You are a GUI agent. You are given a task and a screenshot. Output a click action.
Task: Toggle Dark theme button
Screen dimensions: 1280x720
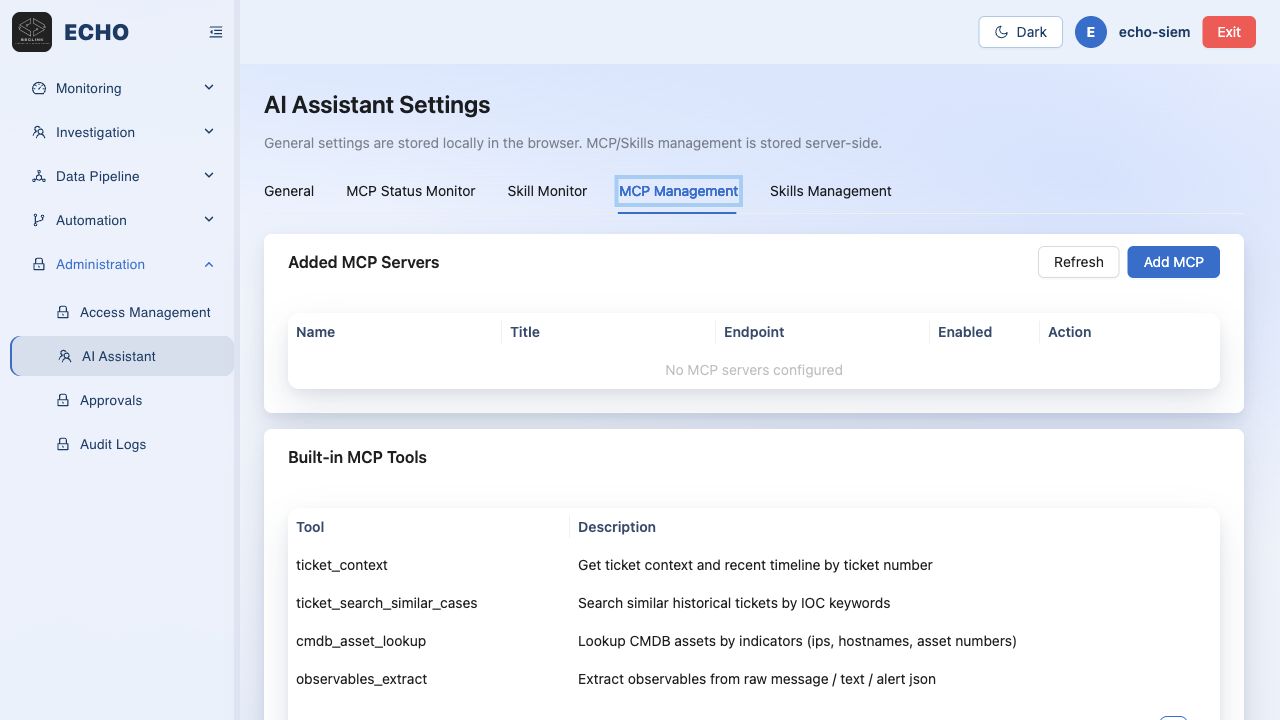(1020, 32)
